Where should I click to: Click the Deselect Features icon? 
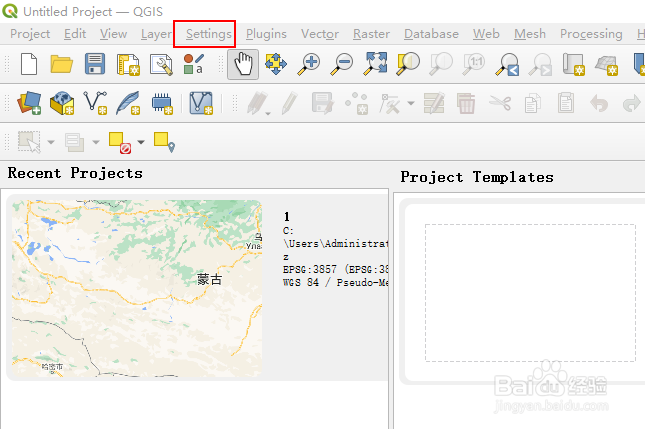point(120,142)
